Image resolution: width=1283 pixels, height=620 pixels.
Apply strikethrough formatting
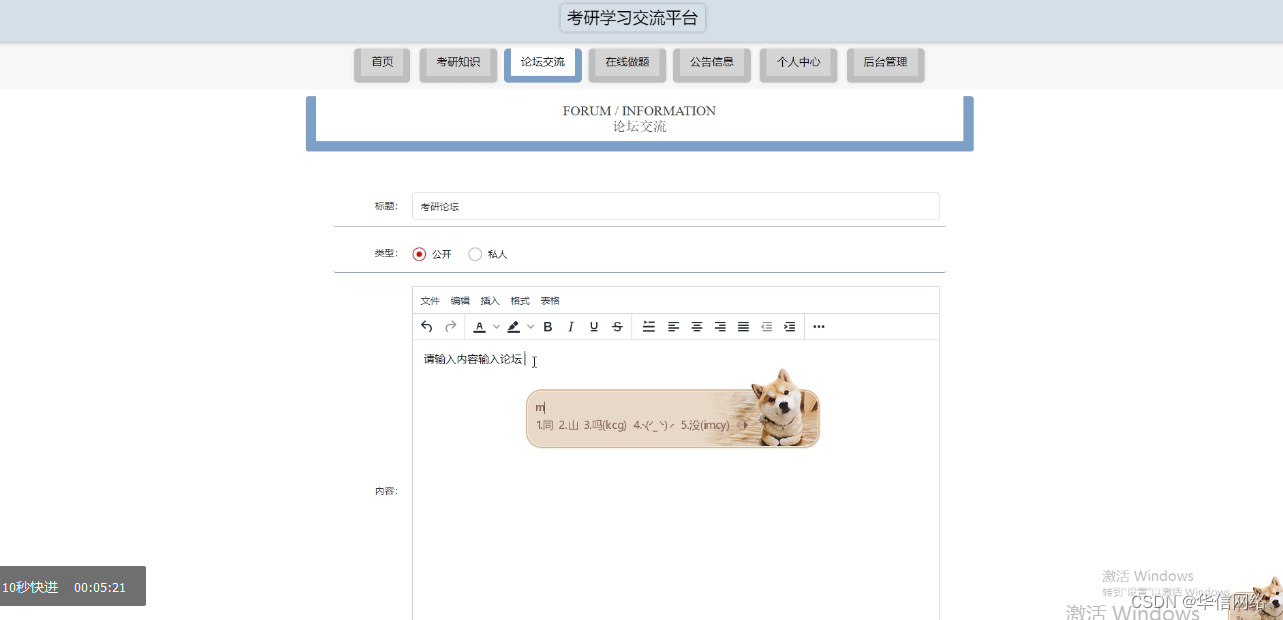[617, 326]
